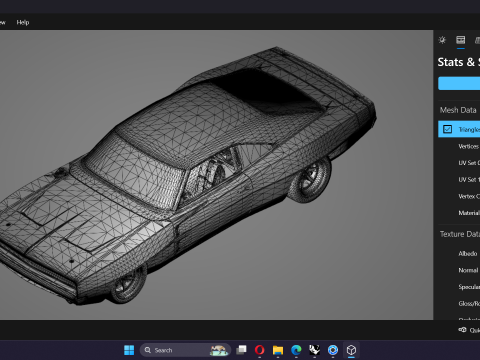Select the Material mesh data option
This screenshot has width=480, height=360.
coord(469,213)
